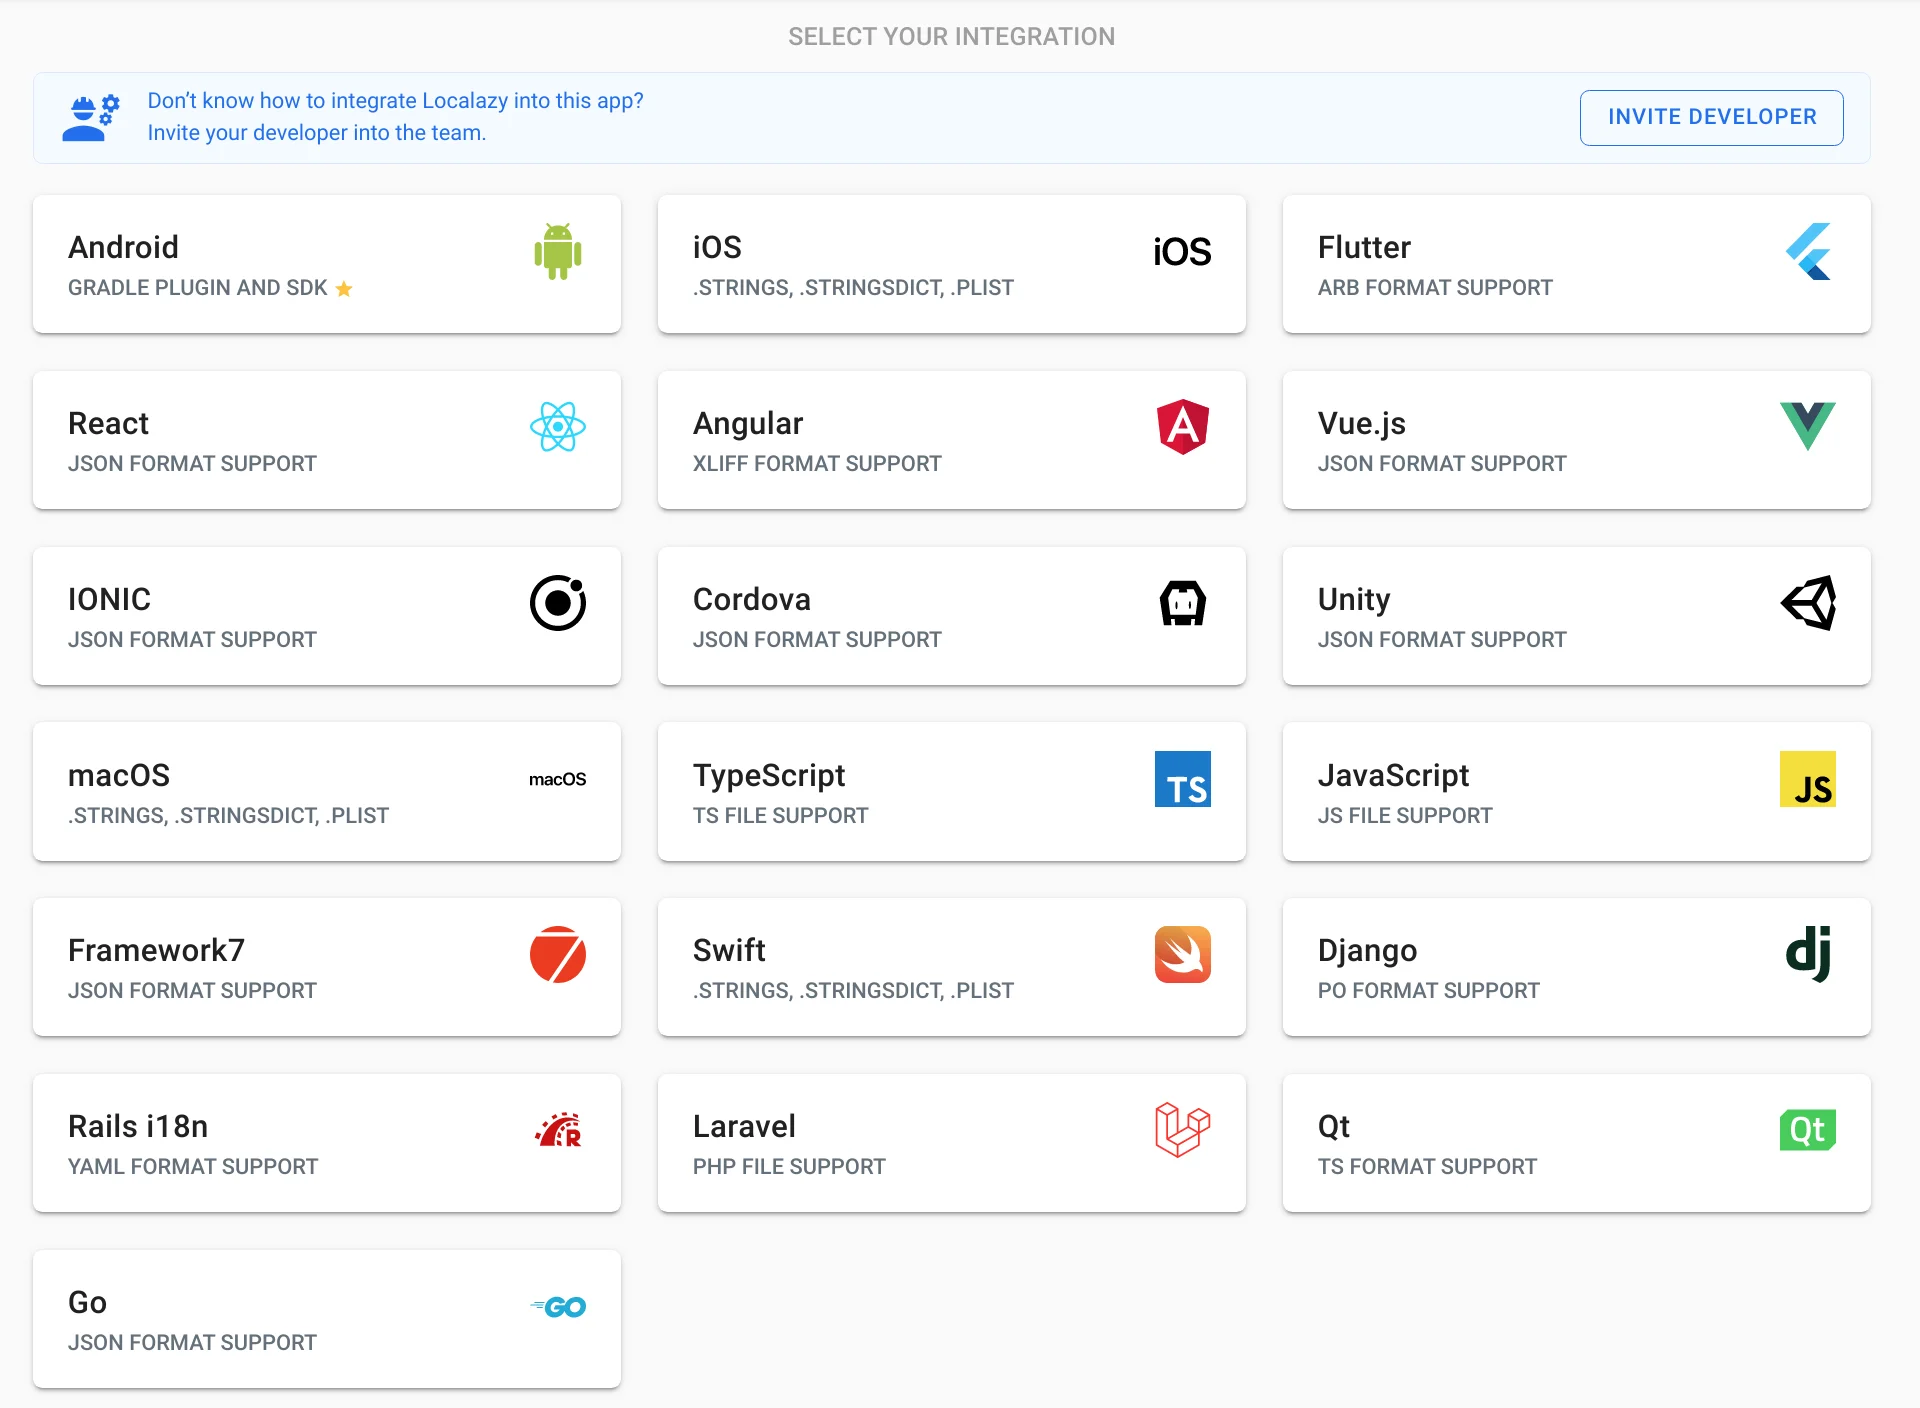Viewport: 1920px width, 1408px height.
Task: Click the developer invitation illustration icon
Action: [90, 116]
